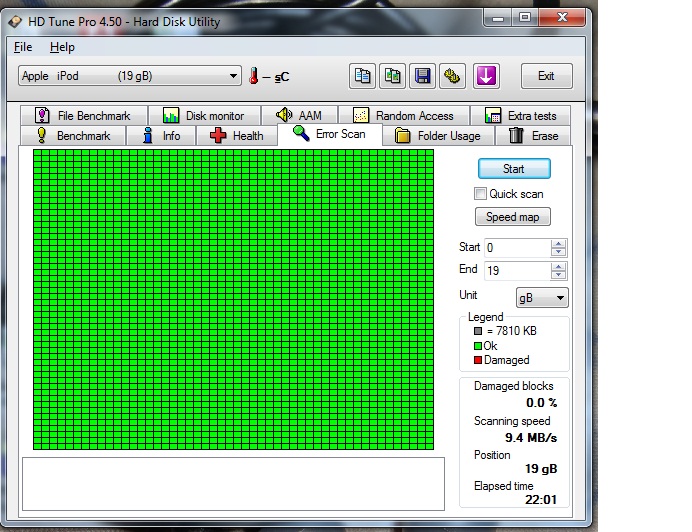
Task: Click the Speed map button
Action: (x=512, y=217)
